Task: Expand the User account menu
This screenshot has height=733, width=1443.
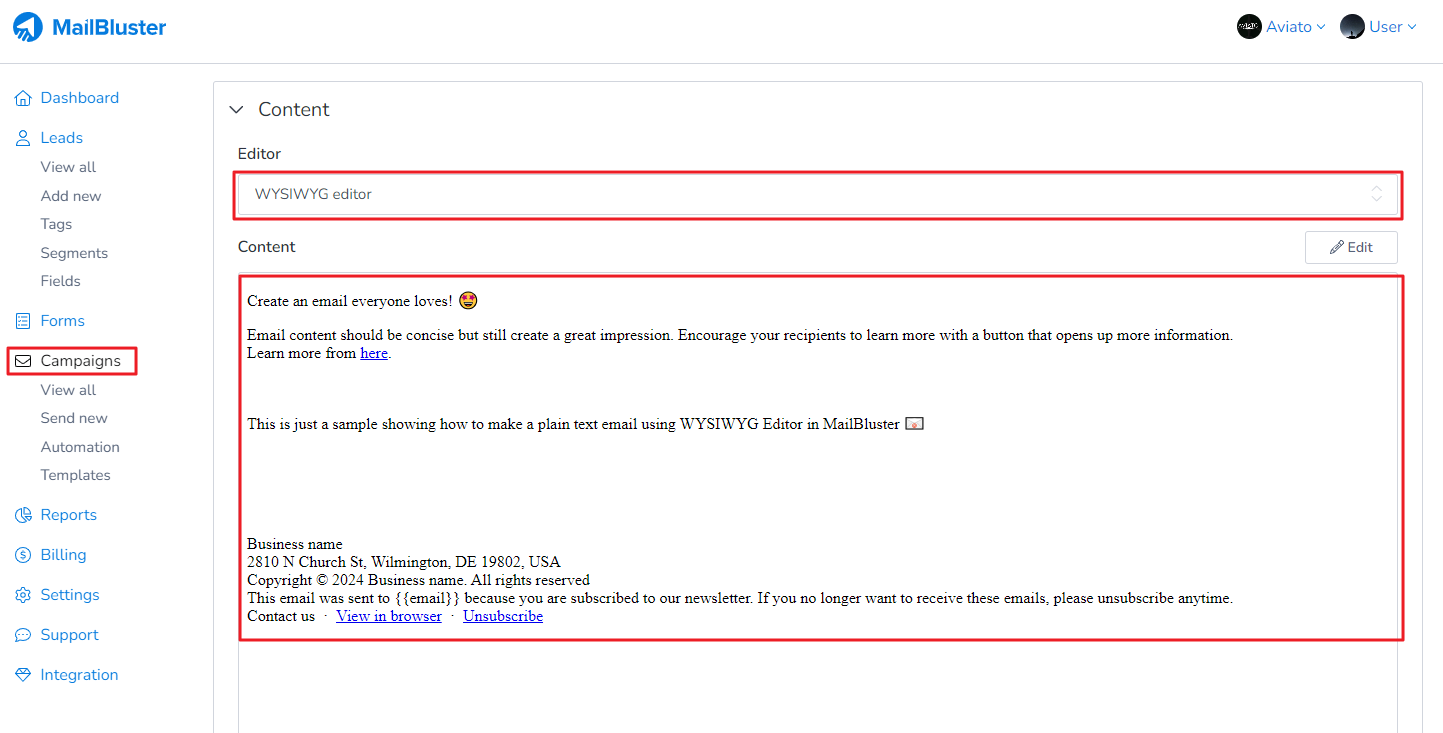Action: (x=1379, y=27)
